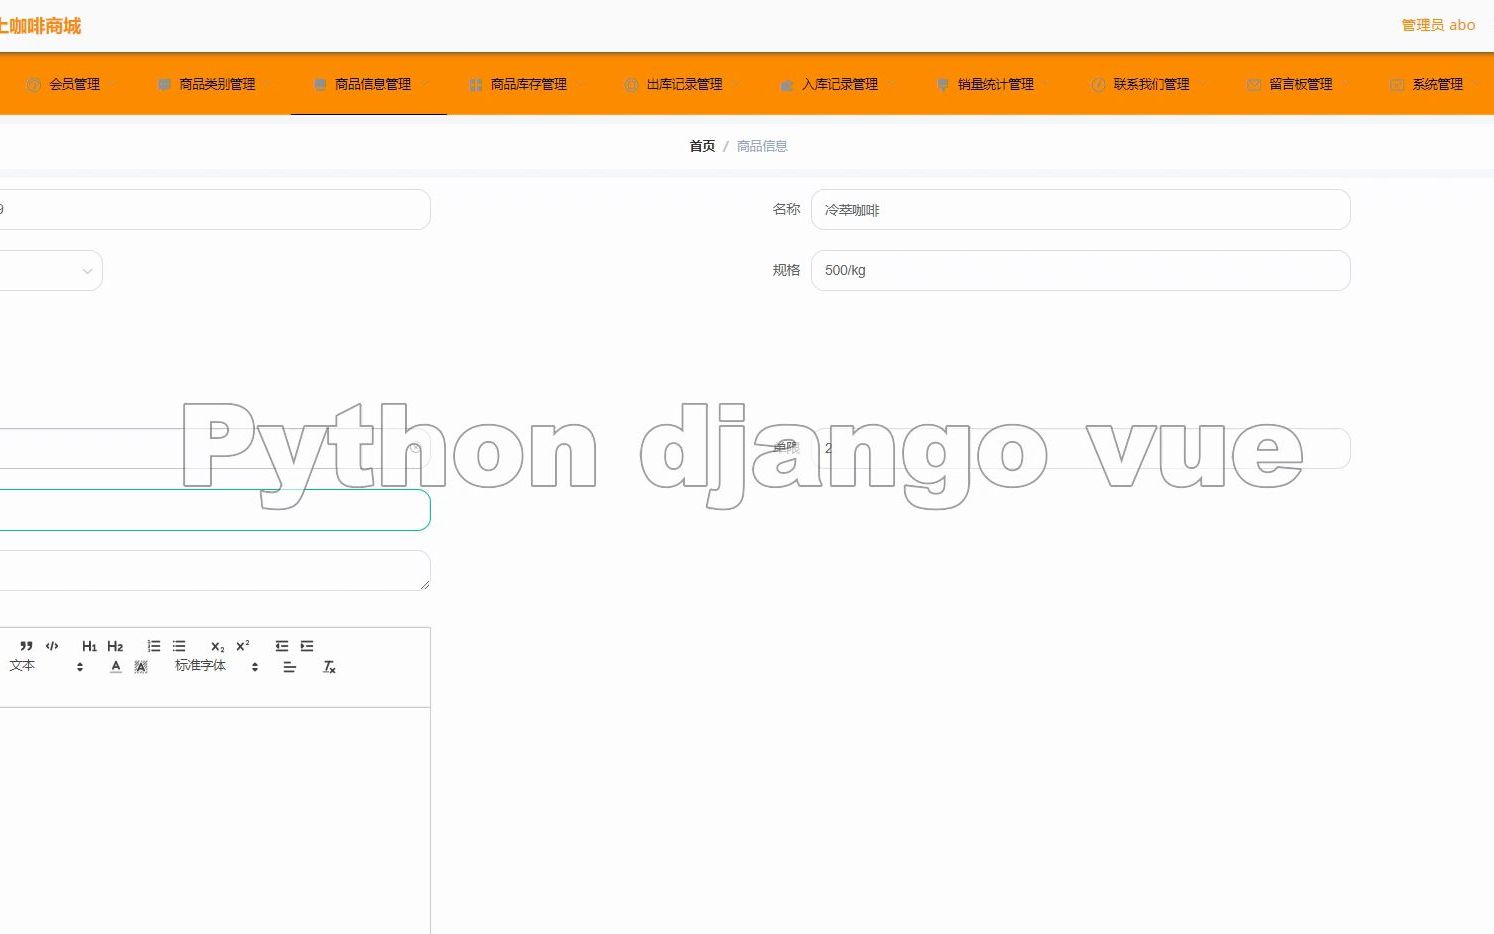Open the text background color picker
This screenshot has width=1494, height=934.
pyautogui.click(x=141, y=667)
